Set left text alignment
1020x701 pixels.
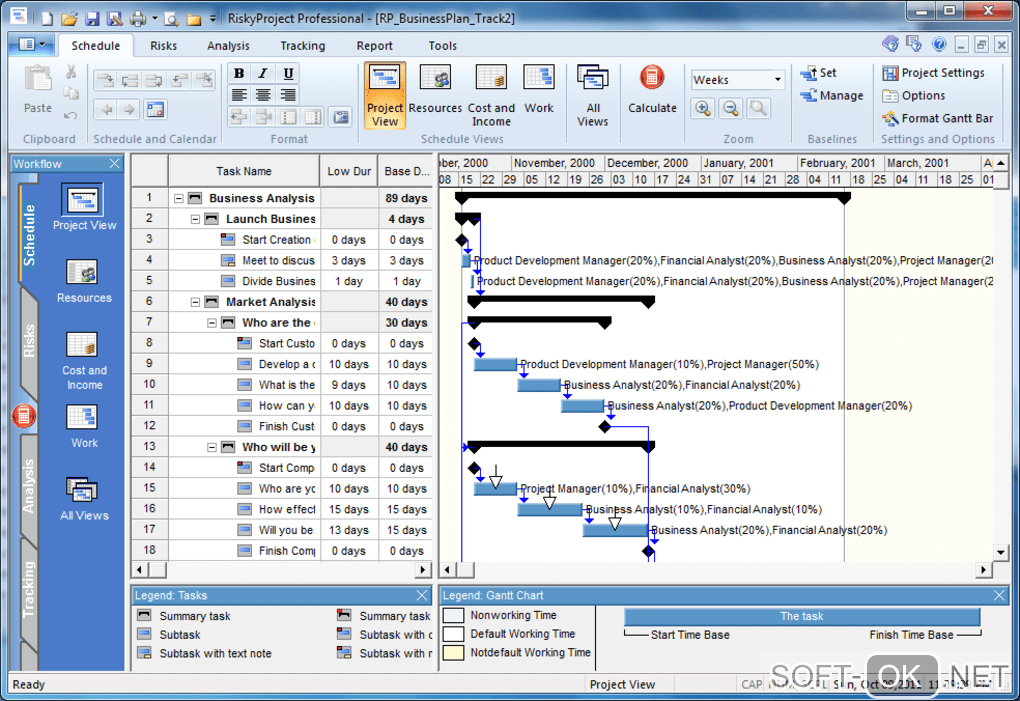[x=239, y=95]
